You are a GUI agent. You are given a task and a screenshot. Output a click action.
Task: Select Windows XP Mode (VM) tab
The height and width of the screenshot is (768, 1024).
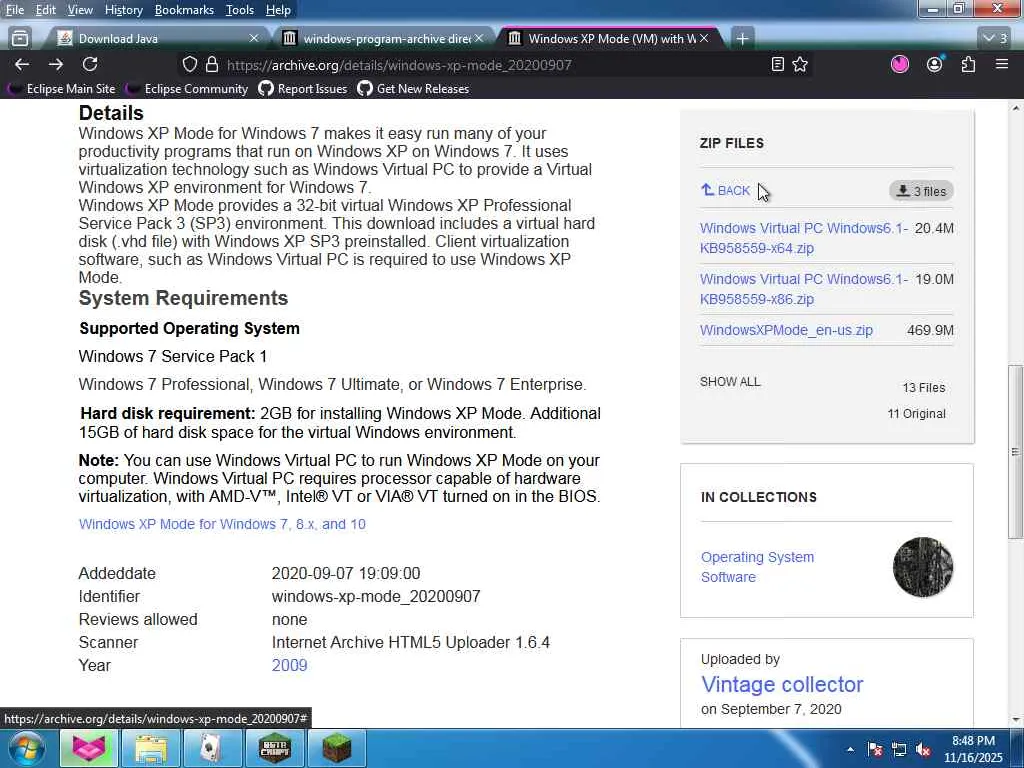pyautogui.click(x=609, y=39)
